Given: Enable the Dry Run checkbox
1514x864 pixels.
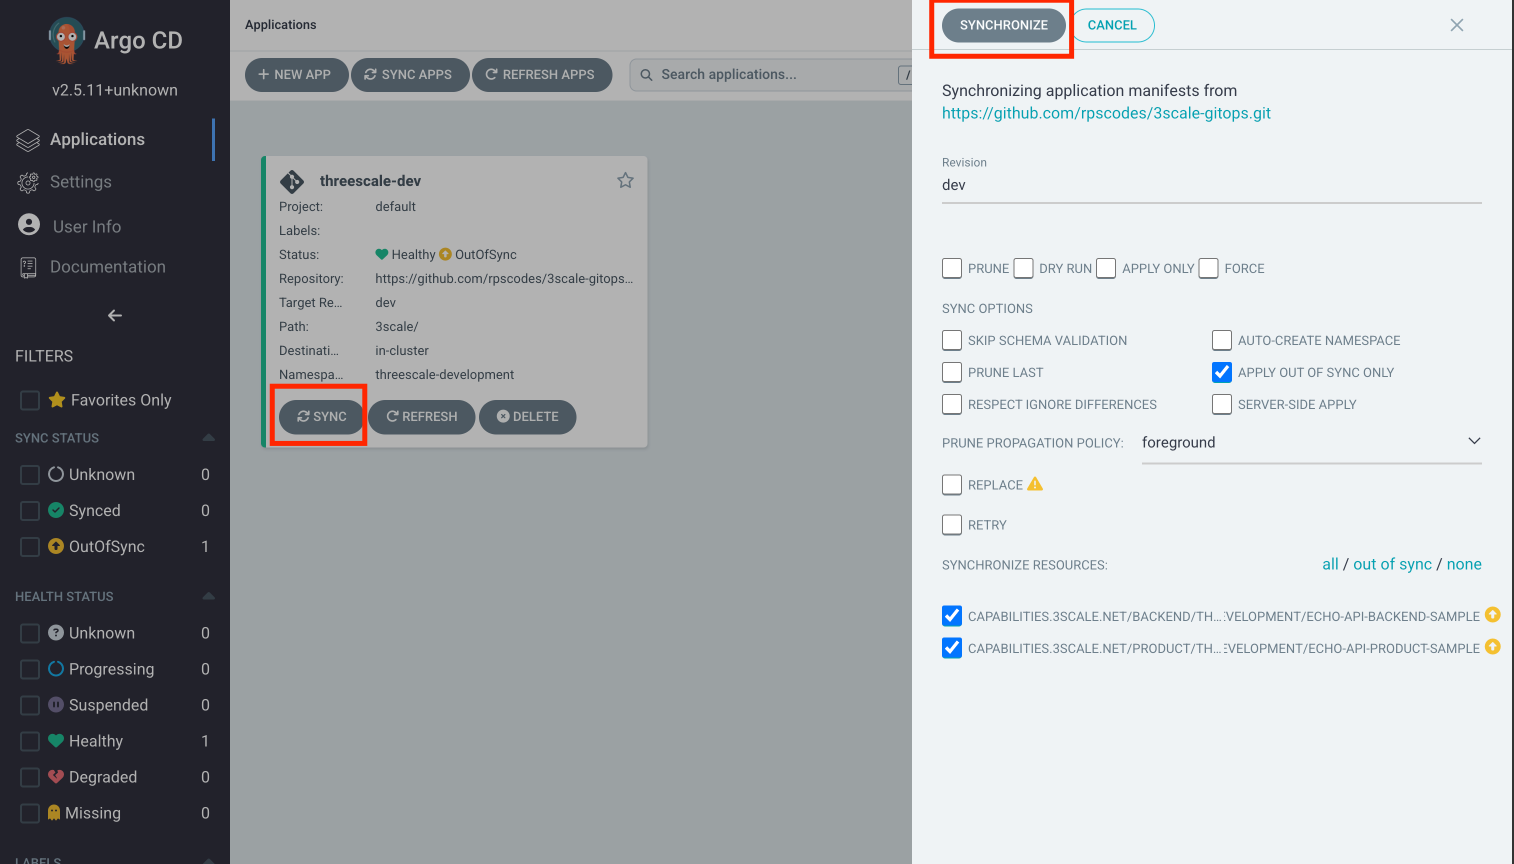Looking at the screenshot, I should (x=1023, y=268).
